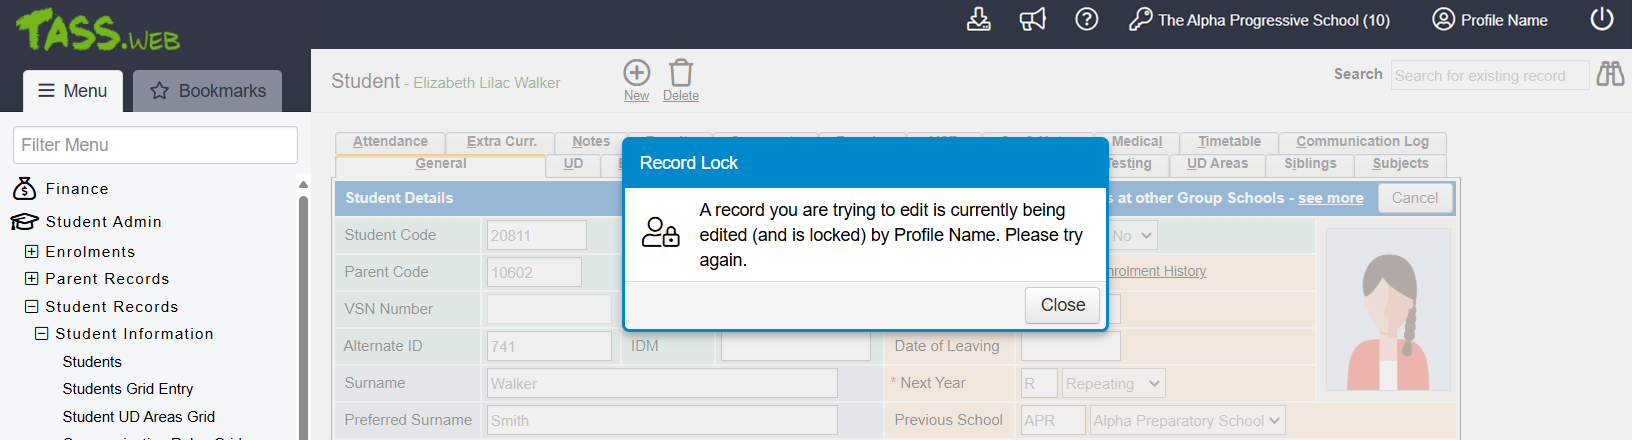Click the download tray icon in header
The image size is (1632, 440).
(978, 20)
